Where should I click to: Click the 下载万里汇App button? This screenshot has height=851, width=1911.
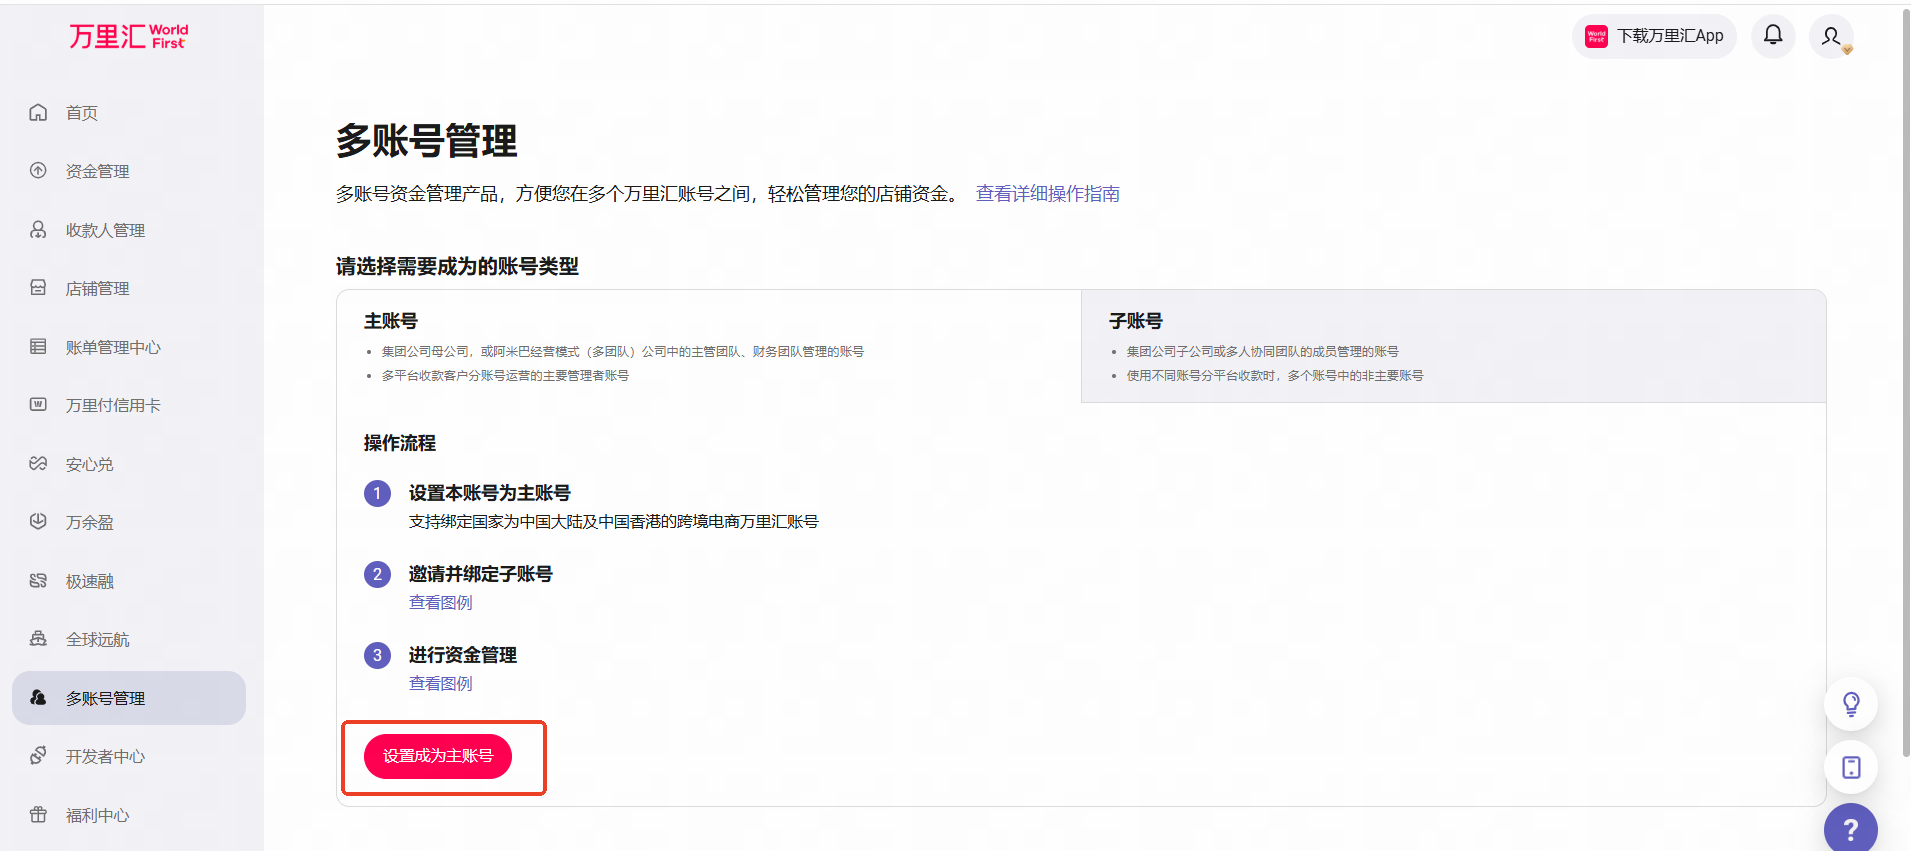click(x=1655, y=37)
